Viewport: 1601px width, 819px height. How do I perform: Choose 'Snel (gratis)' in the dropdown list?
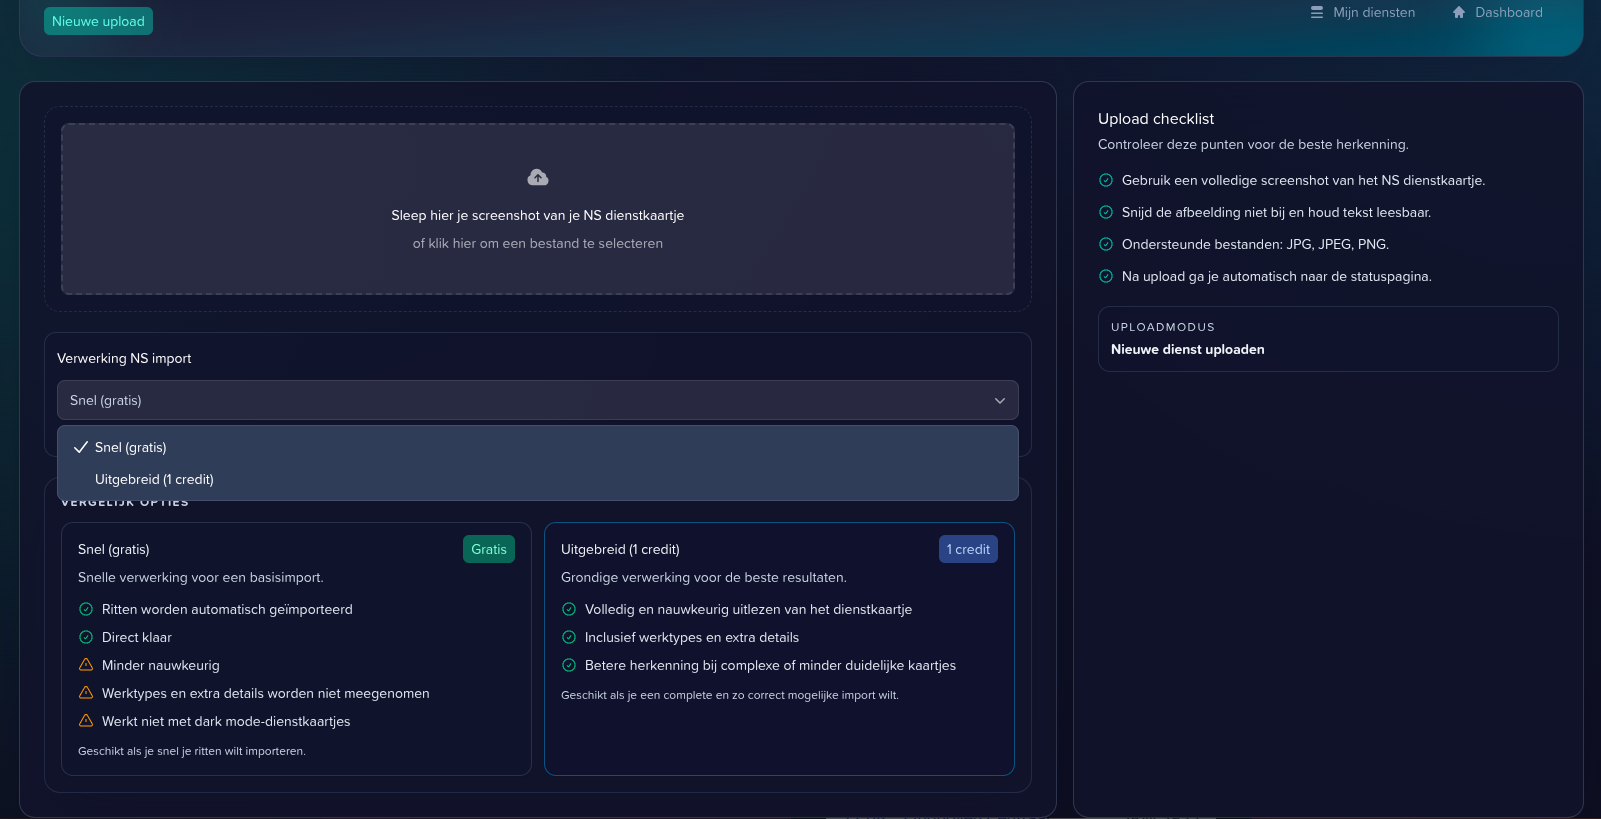[x=538, y=447]
